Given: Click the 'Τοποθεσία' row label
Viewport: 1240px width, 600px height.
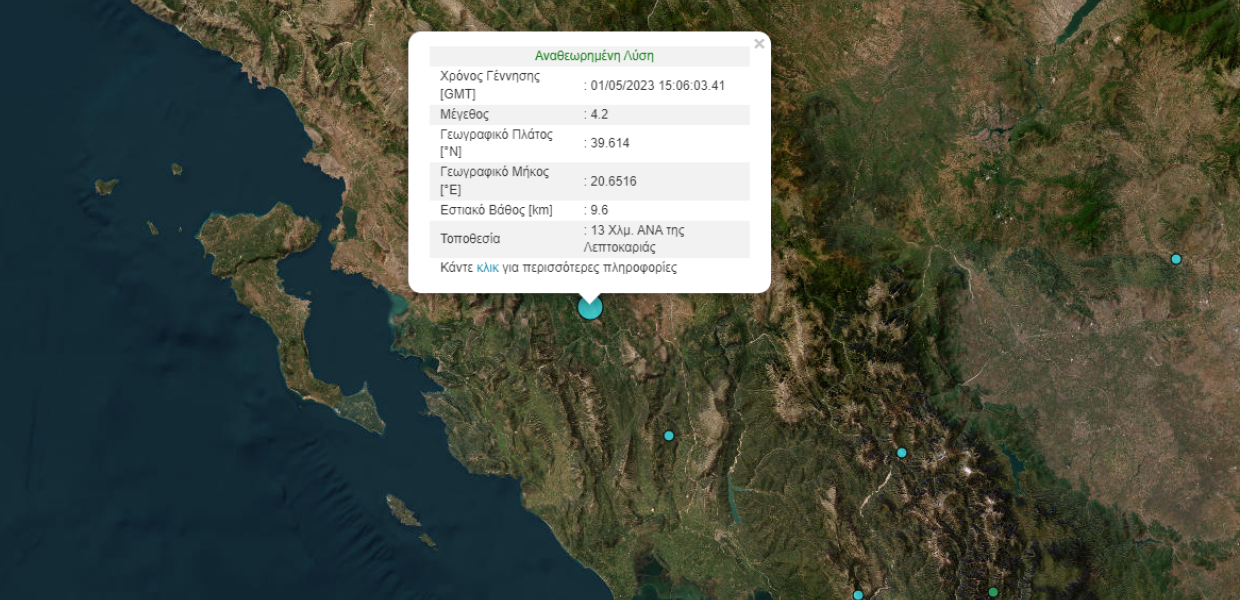Looking at the screenshot, I should point(470,239).
